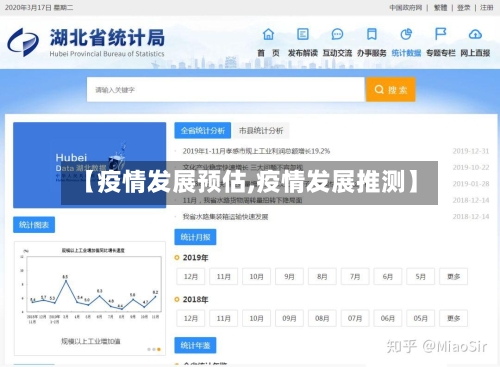Viewport: 500px width, 367px height.
Task: Click the 登录 link
Action: coord(463,7)
